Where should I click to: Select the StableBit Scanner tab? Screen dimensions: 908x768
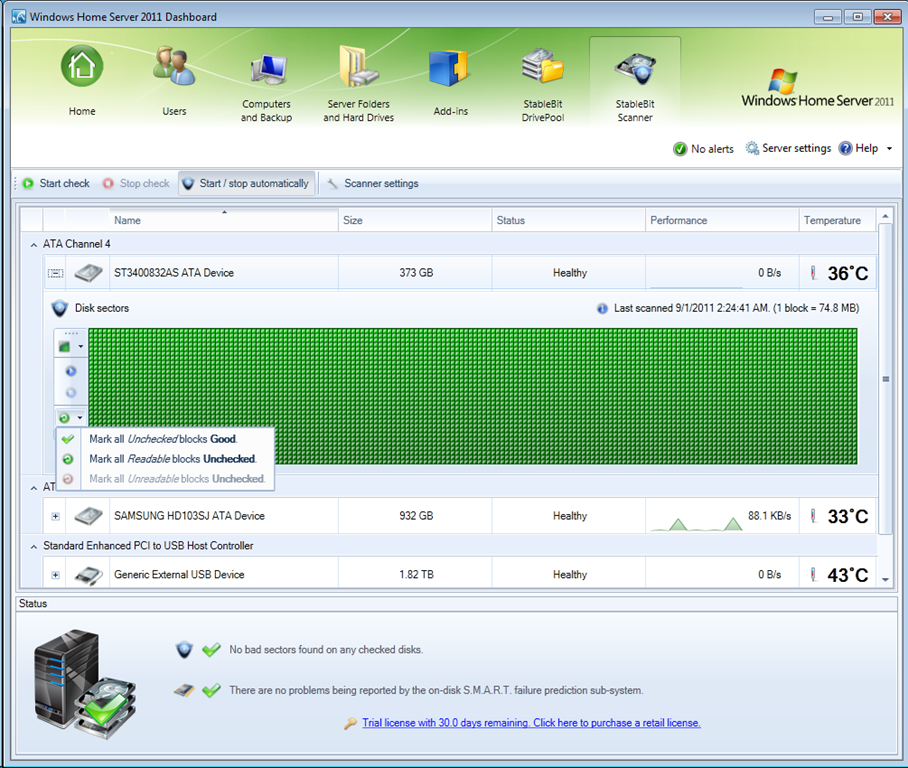tap(635, 82)
